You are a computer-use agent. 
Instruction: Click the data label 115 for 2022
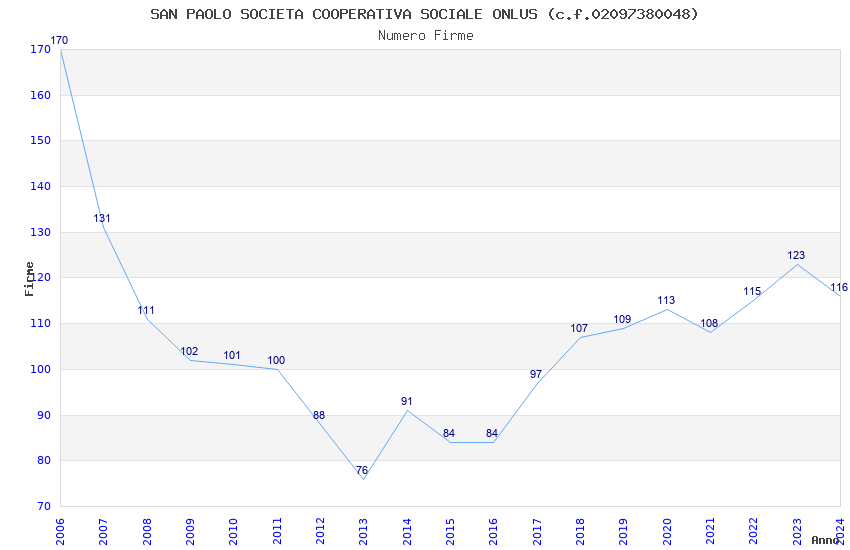pos(752,292)
